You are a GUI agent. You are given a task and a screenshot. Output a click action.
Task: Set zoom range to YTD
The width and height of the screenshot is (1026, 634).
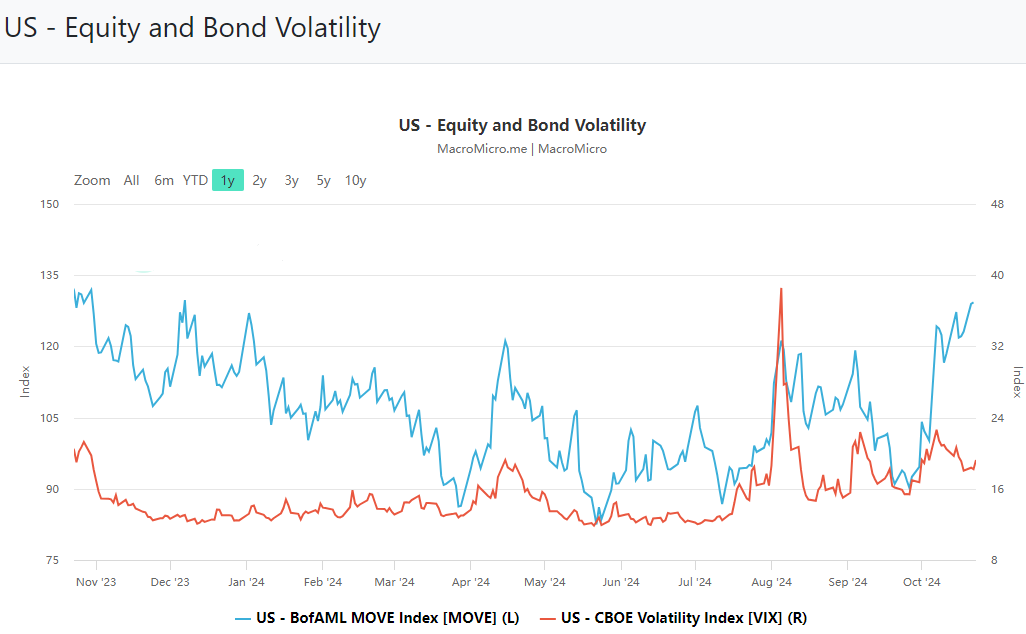tap(195, 181)
